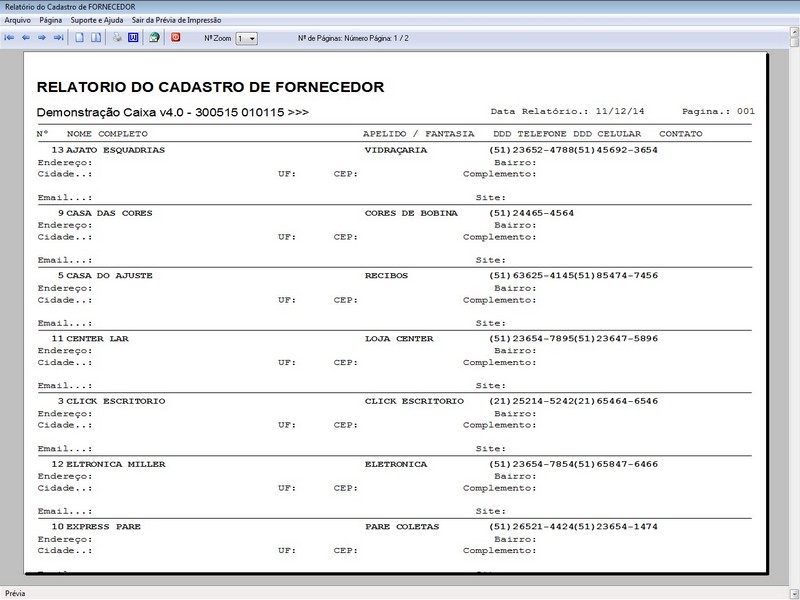Click the next page arrow
The image size is (800, 600).
point(42,38)
